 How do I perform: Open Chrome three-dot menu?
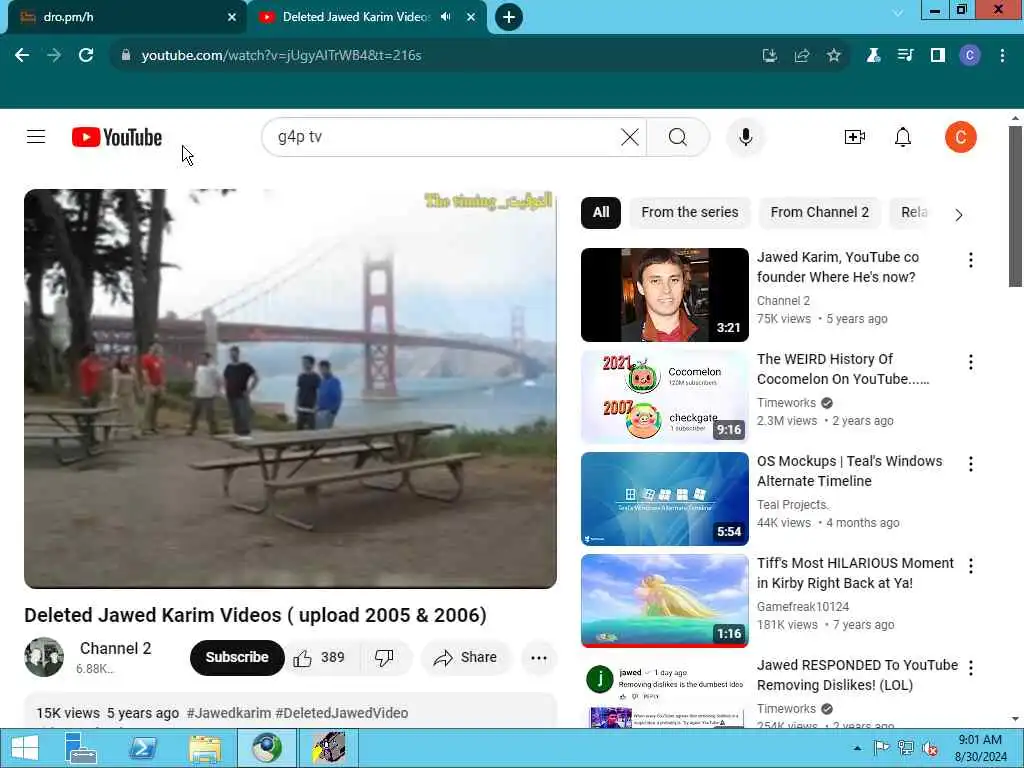[x=1002, y=56]
